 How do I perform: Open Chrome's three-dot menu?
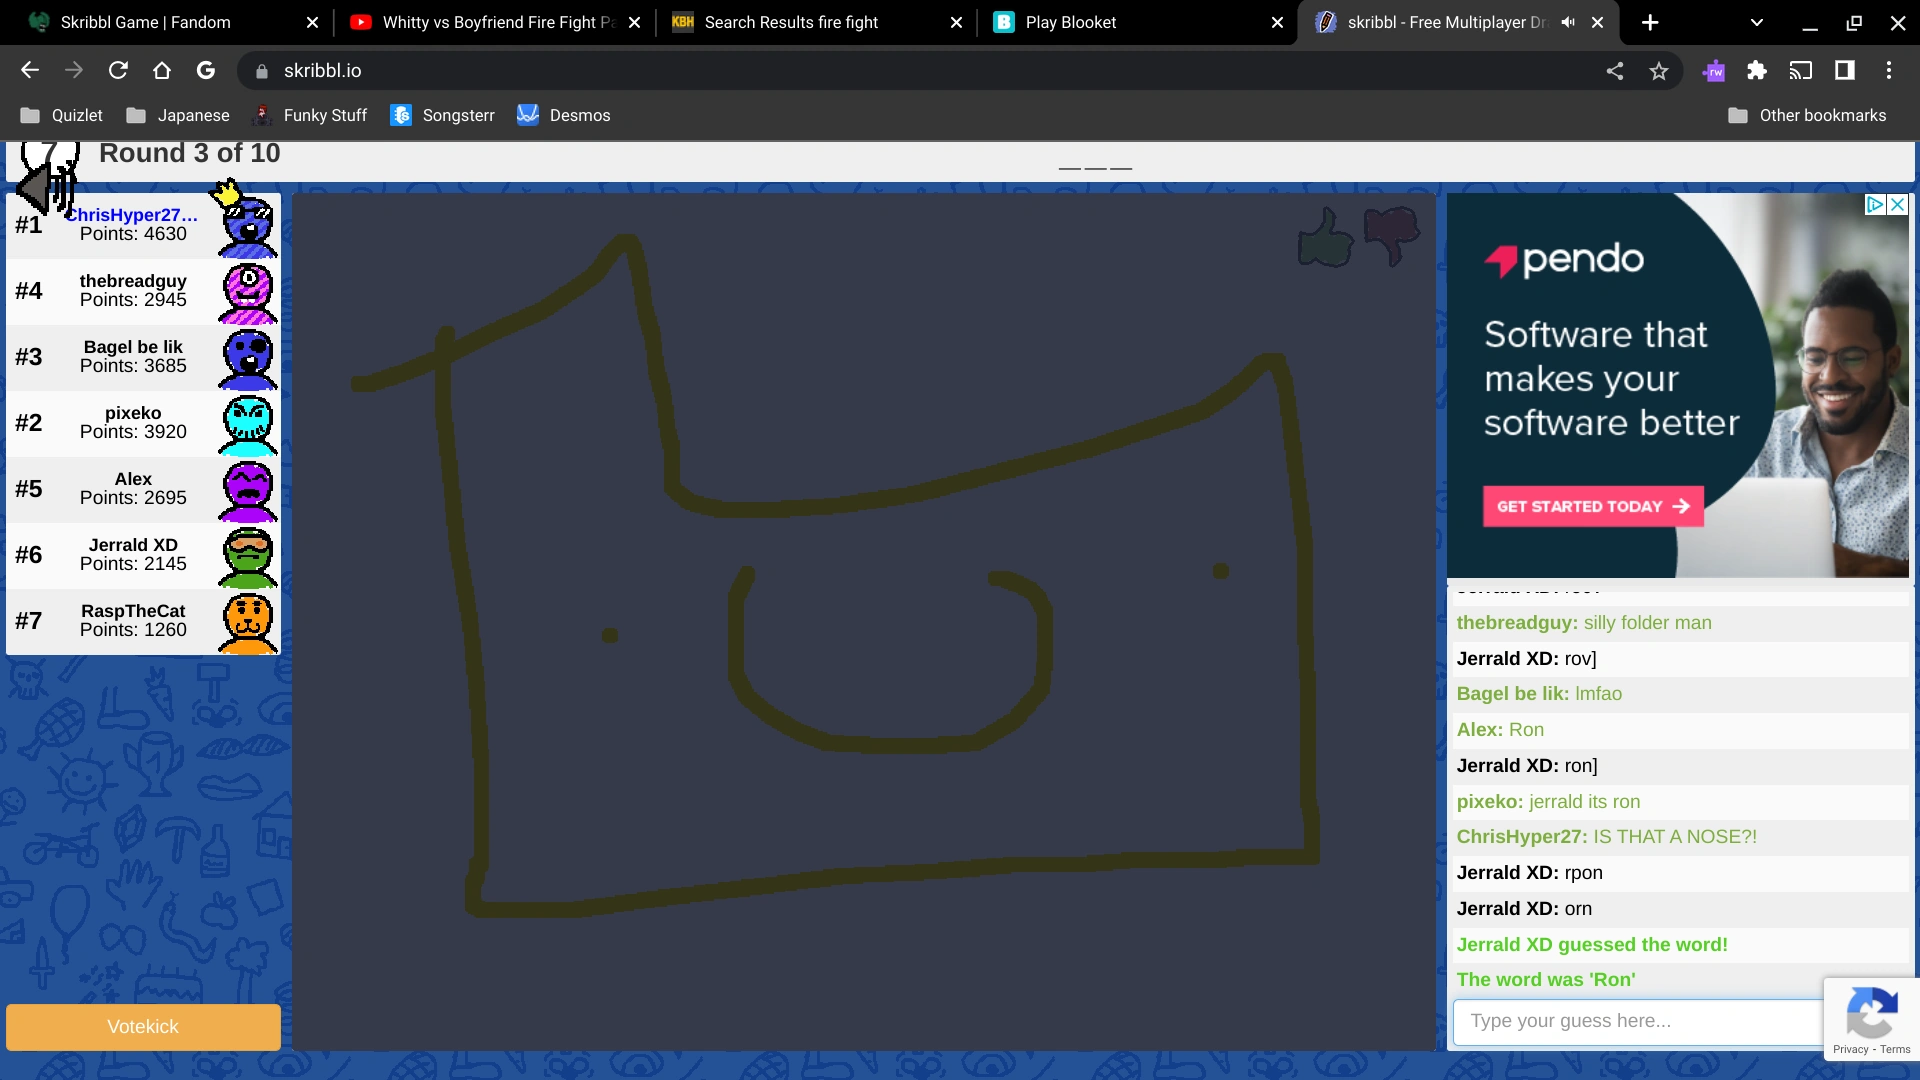point(1890,70)
